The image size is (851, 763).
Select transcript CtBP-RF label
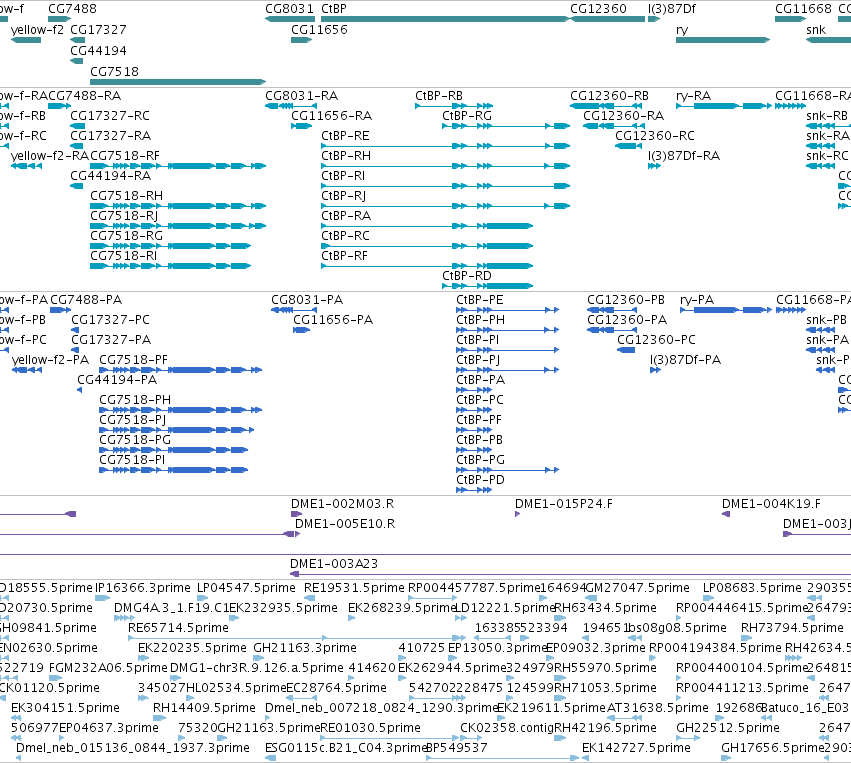tap(344, 256)
